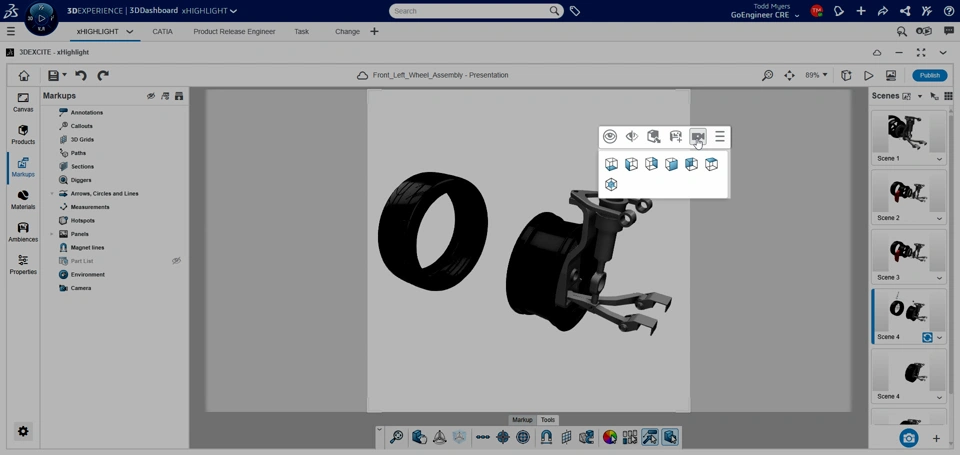
Task: Switch to the Tools tab
Action: point(547,420)
